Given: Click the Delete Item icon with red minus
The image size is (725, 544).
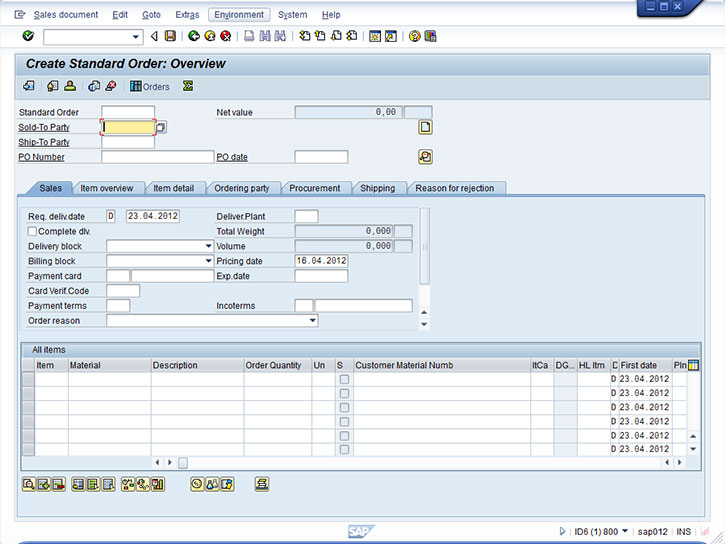Looking at the screenshot, I should point(59,484).
